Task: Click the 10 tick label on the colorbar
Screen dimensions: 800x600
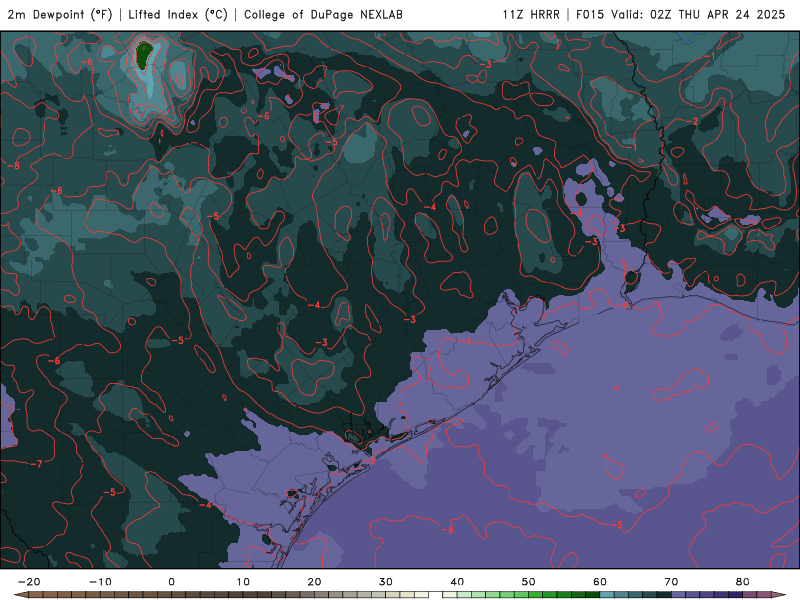Action: (243, 582)
